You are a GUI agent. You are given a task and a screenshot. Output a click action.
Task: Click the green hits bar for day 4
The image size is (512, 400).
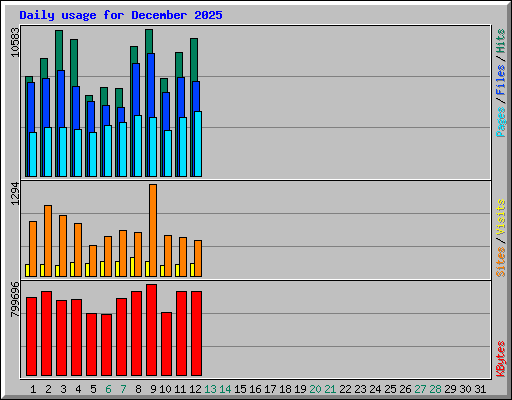click(74, 63)
